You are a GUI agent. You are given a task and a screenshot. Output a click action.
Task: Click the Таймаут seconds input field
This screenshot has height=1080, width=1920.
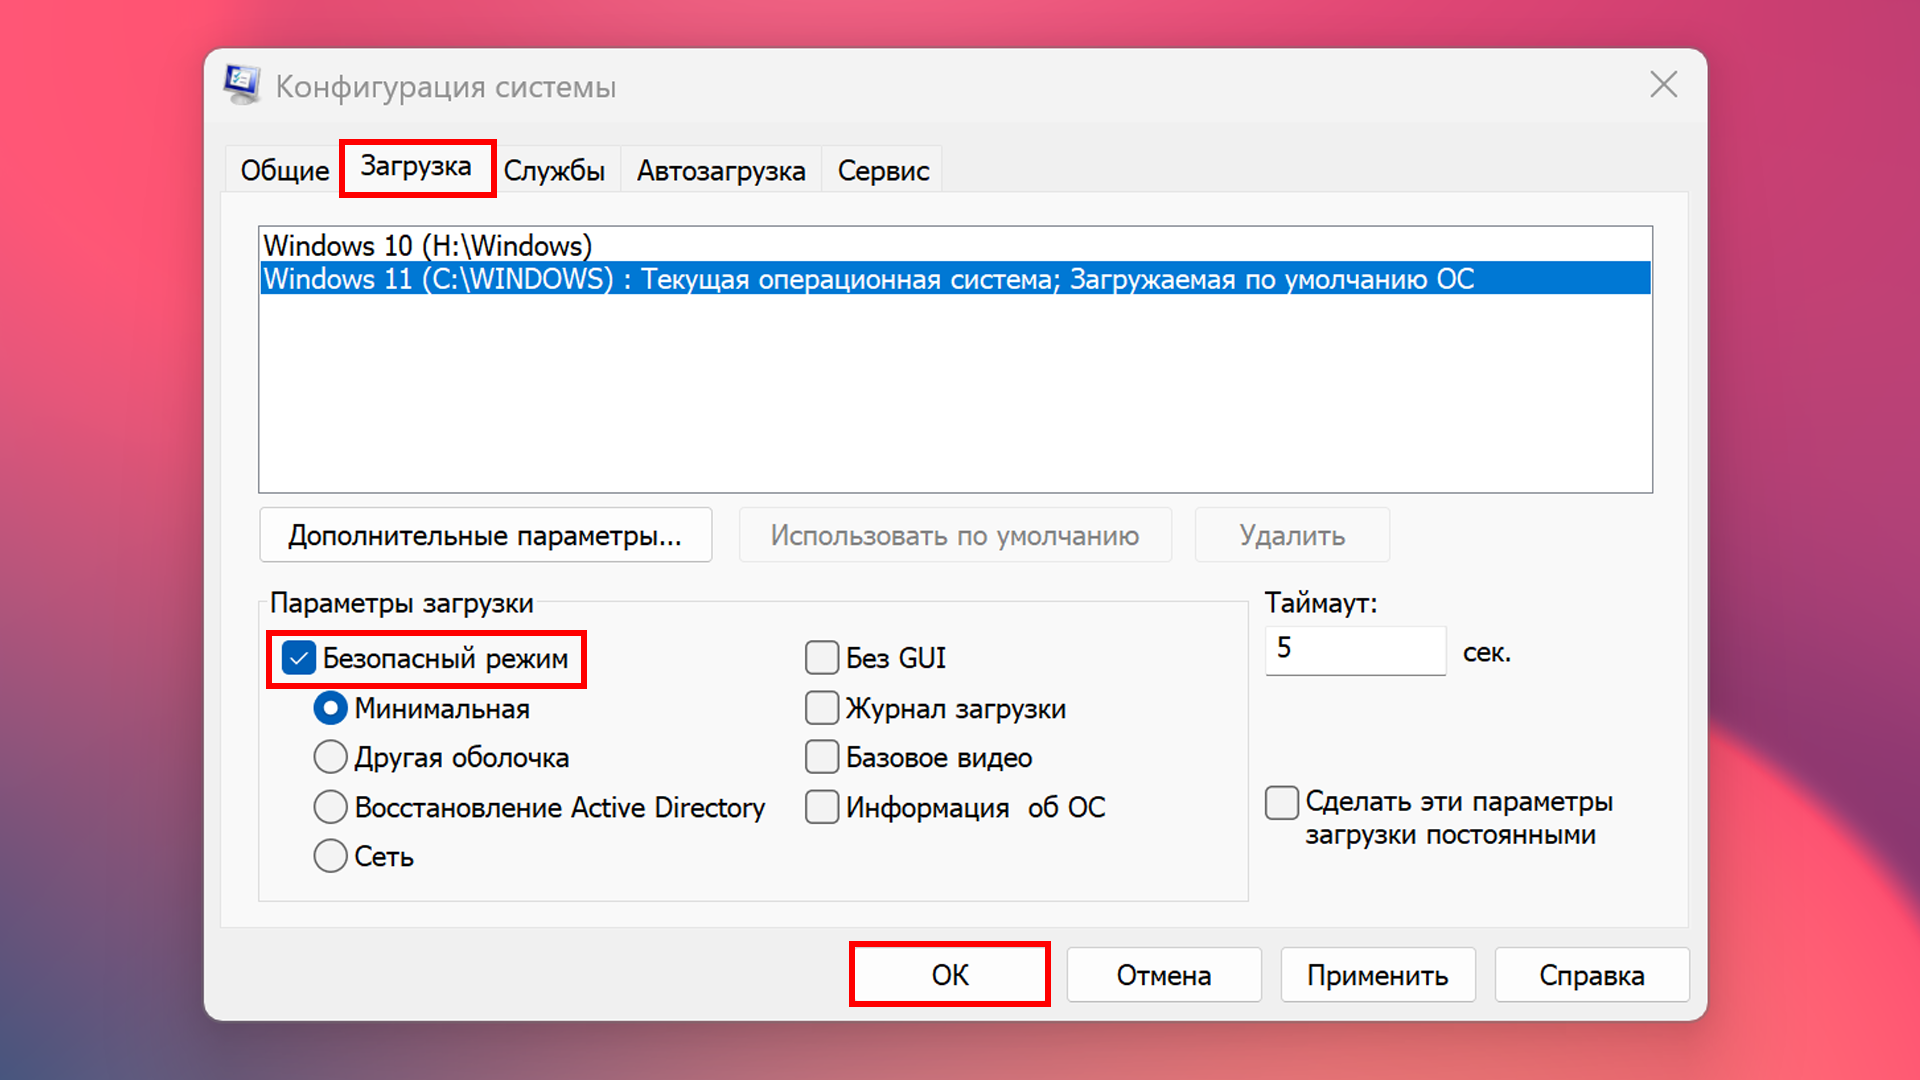tap(1355, 650)
